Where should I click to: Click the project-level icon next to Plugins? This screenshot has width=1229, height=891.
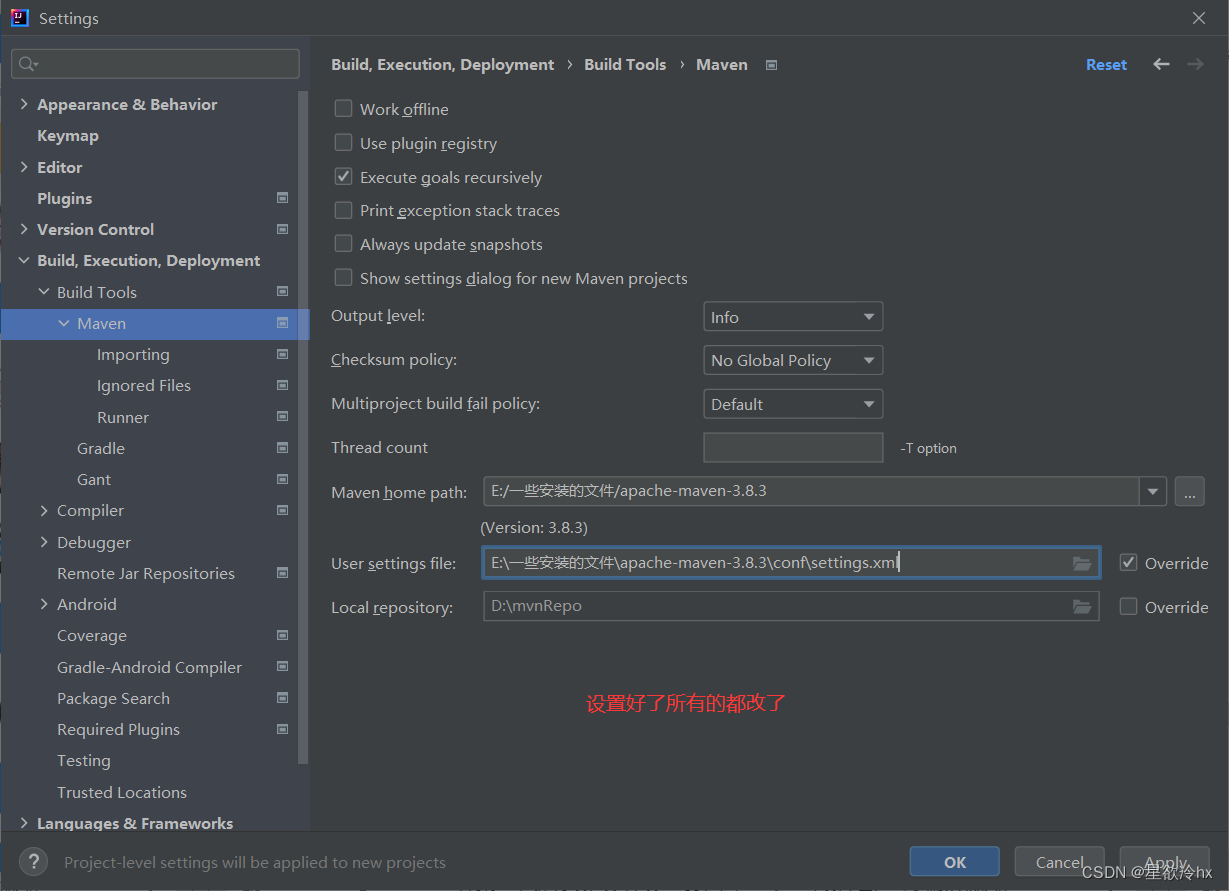pyautogui.click(x=282, y=198)
